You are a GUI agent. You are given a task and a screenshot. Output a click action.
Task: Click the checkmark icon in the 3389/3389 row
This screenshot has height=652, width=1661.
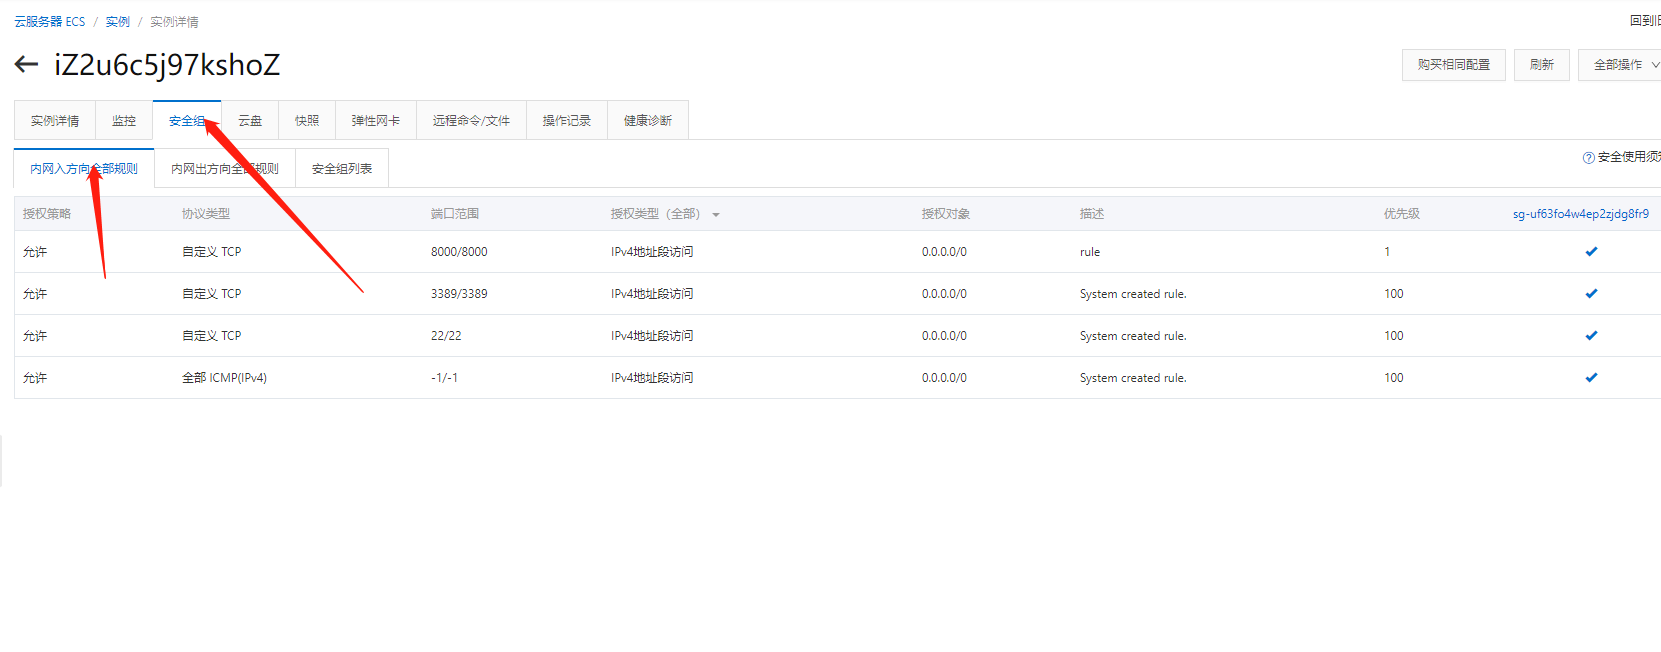(1591, 294)
